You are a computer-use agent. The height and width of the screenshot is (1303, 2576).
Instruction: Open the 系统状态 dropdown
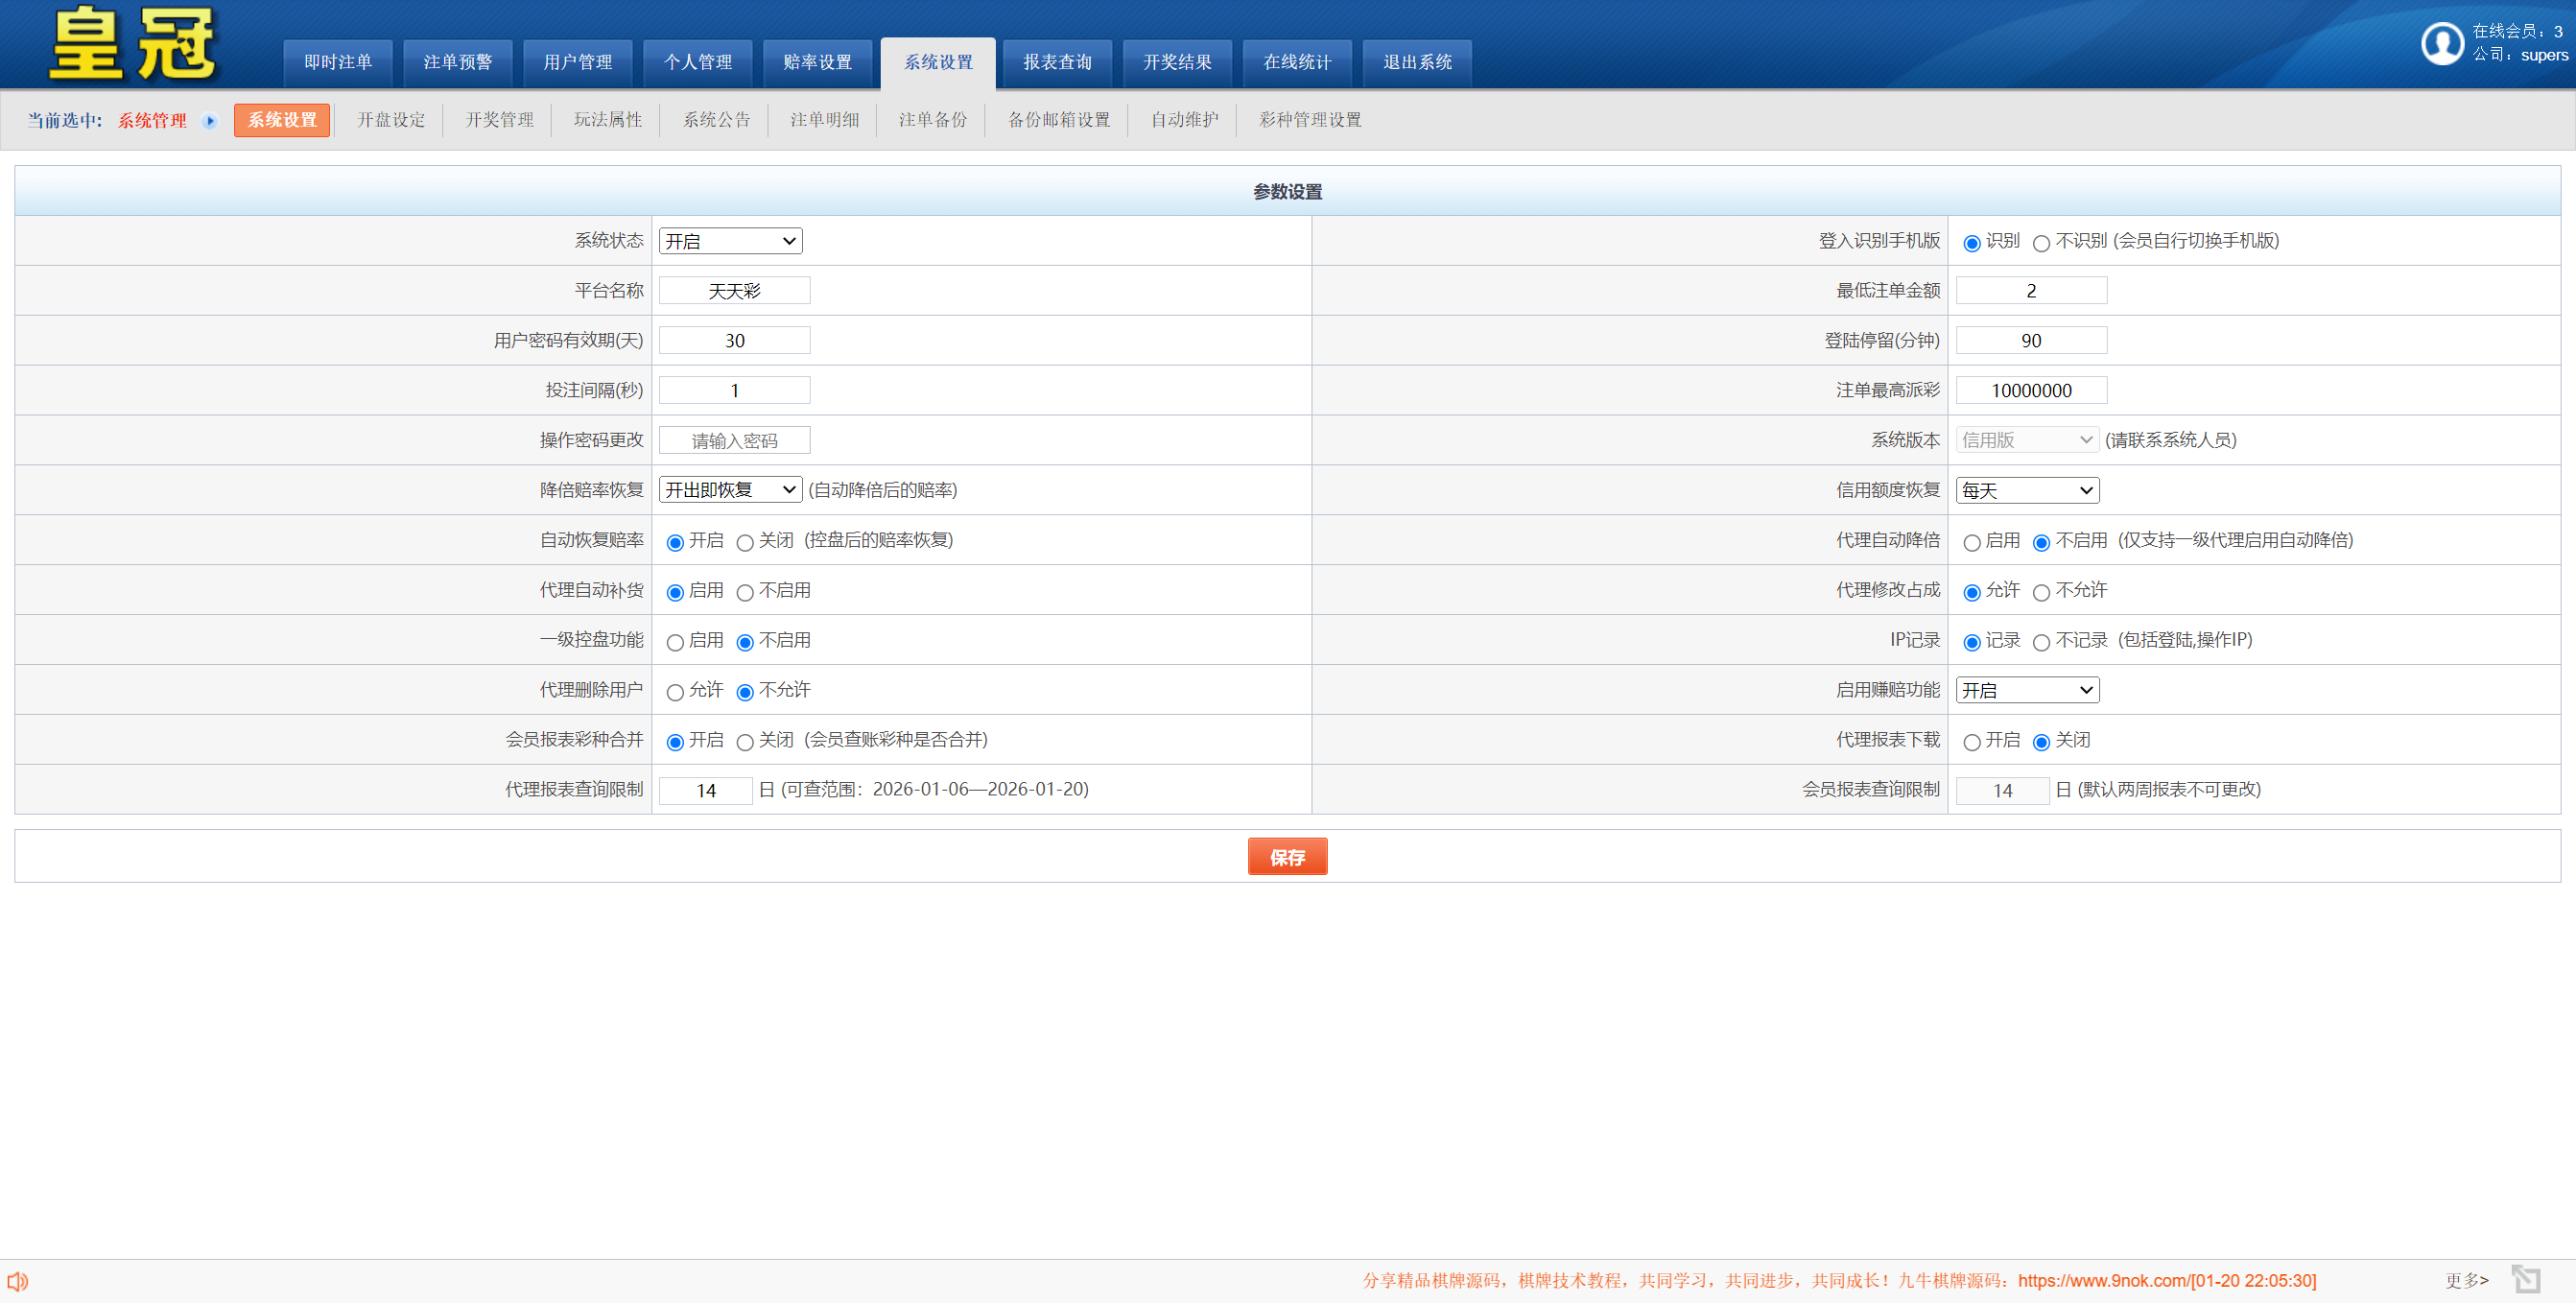(x=729, y=240)
